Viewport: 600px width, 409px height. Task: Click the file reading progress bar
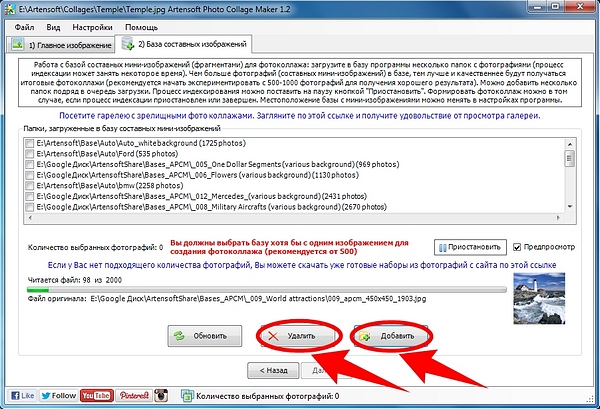267,290
